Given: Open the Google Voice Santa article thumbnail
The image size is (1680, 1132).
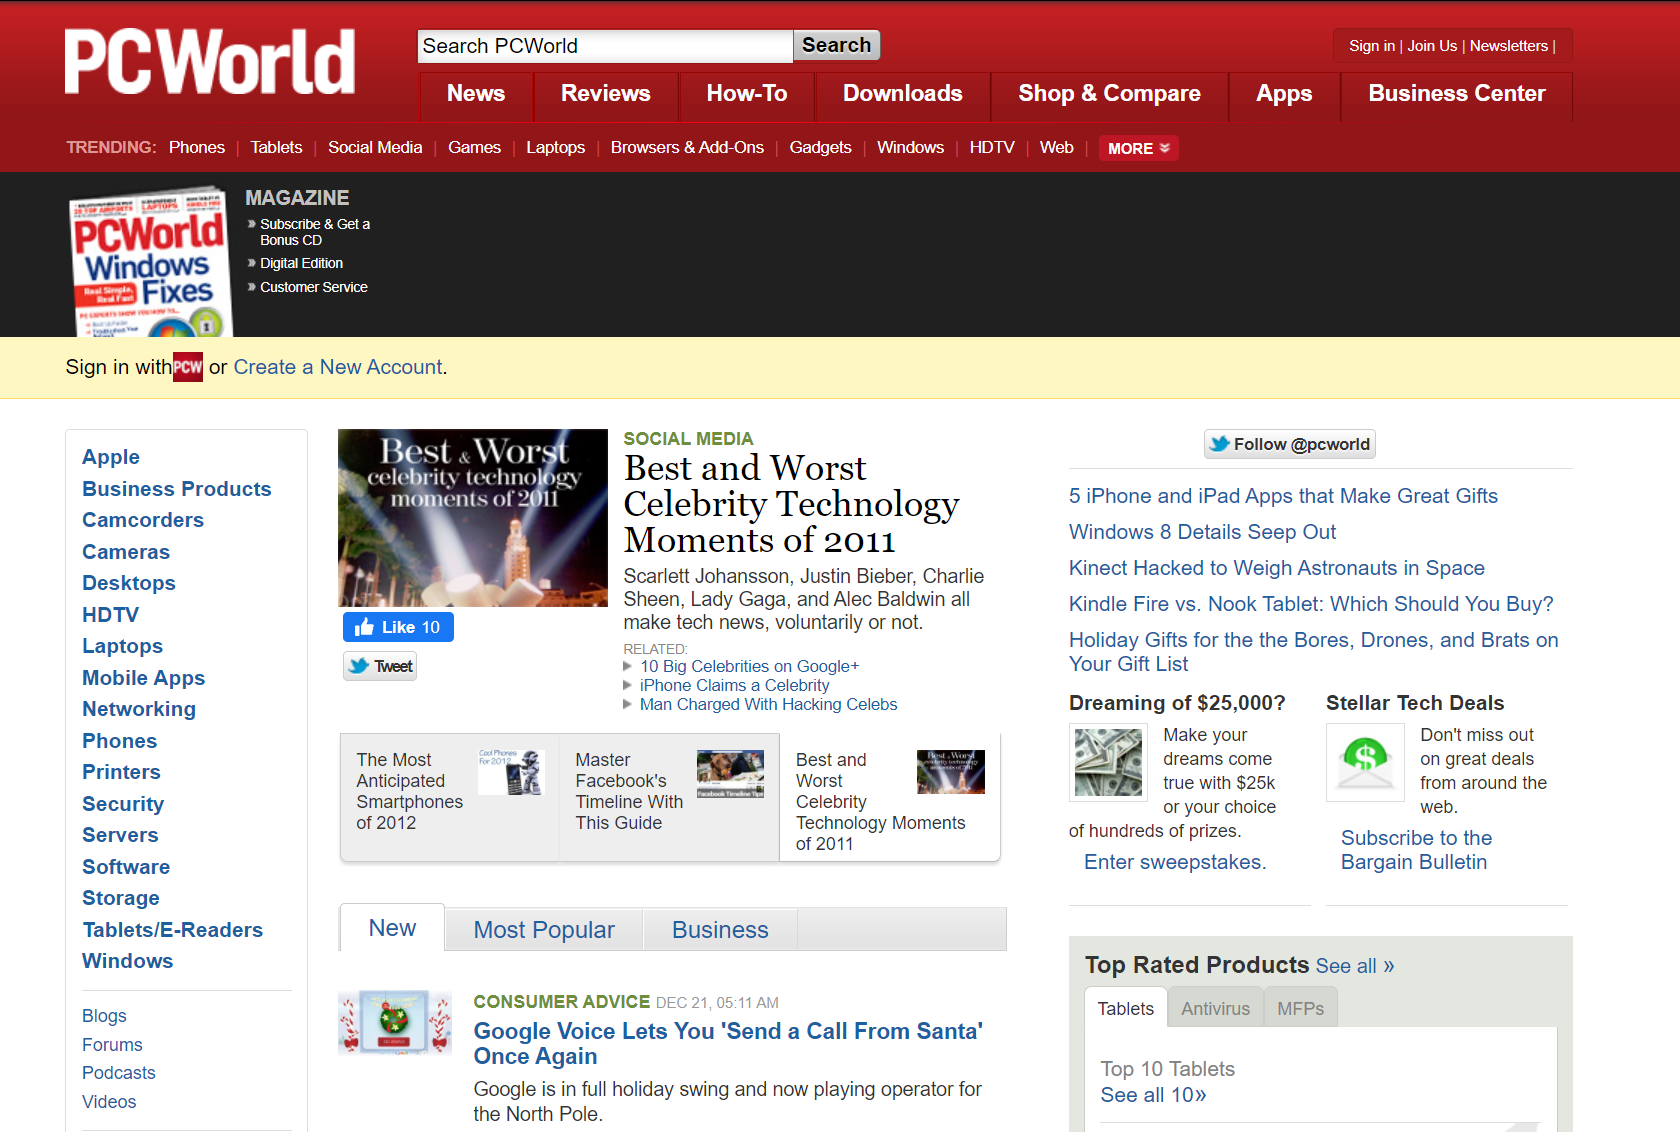Looking at the screenshot, I should click(x=395, y=1023).
